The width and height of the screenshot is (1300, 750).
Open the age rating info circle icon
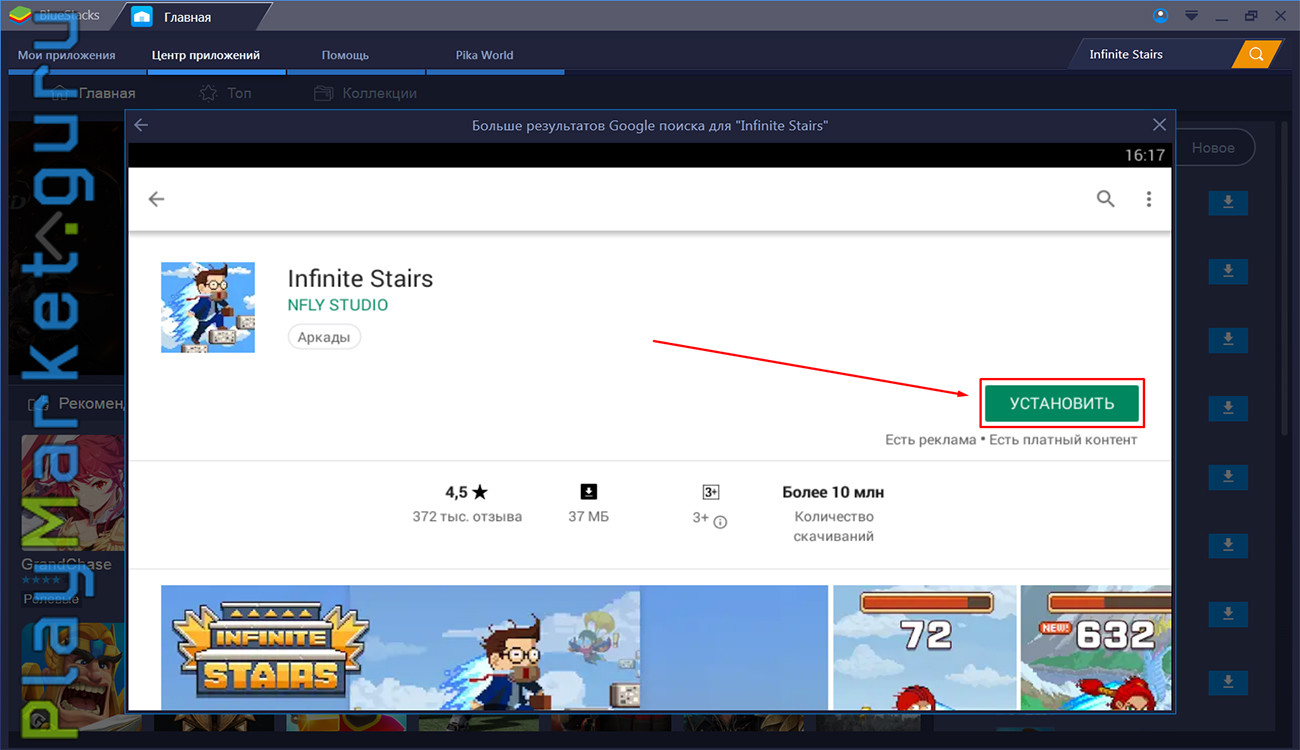pyautogui.click(x=720, y=521)
